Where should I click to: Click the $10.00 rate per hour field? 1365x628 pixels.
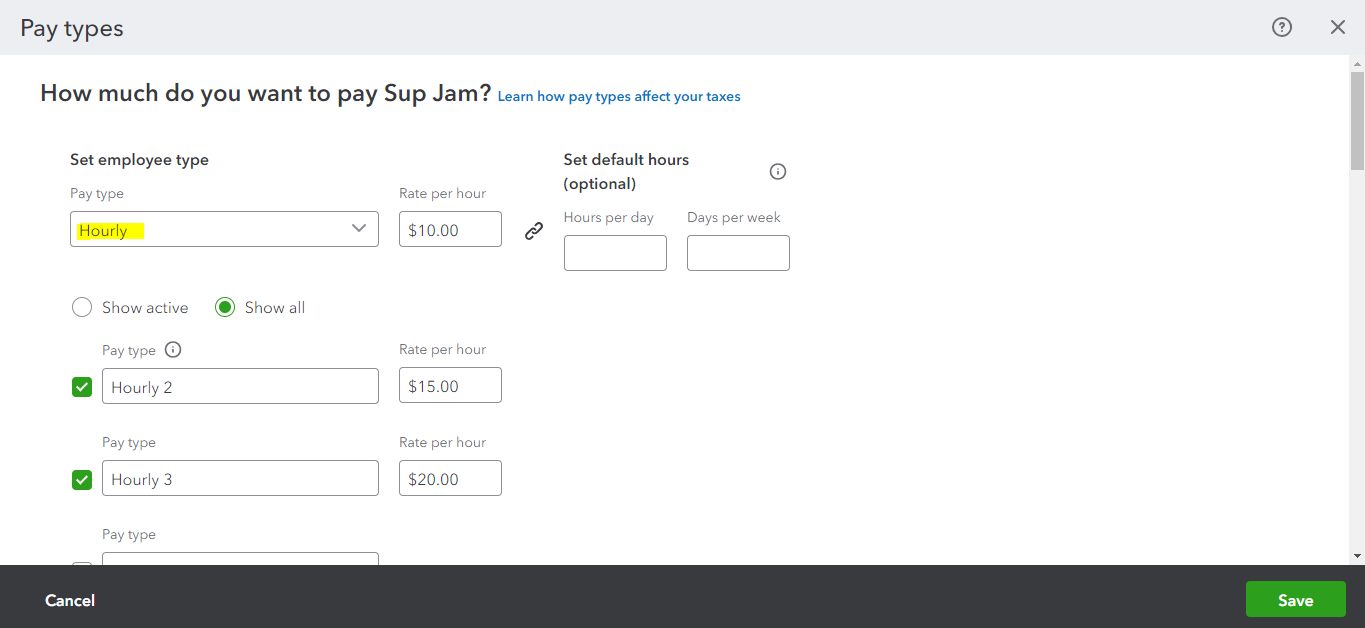(x=450, y=230)
